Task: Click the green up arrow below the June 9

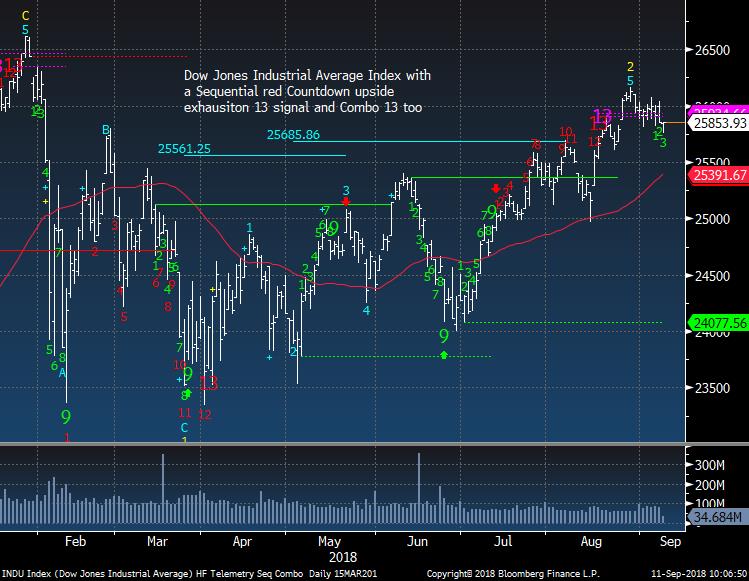Action: (444, 355)
